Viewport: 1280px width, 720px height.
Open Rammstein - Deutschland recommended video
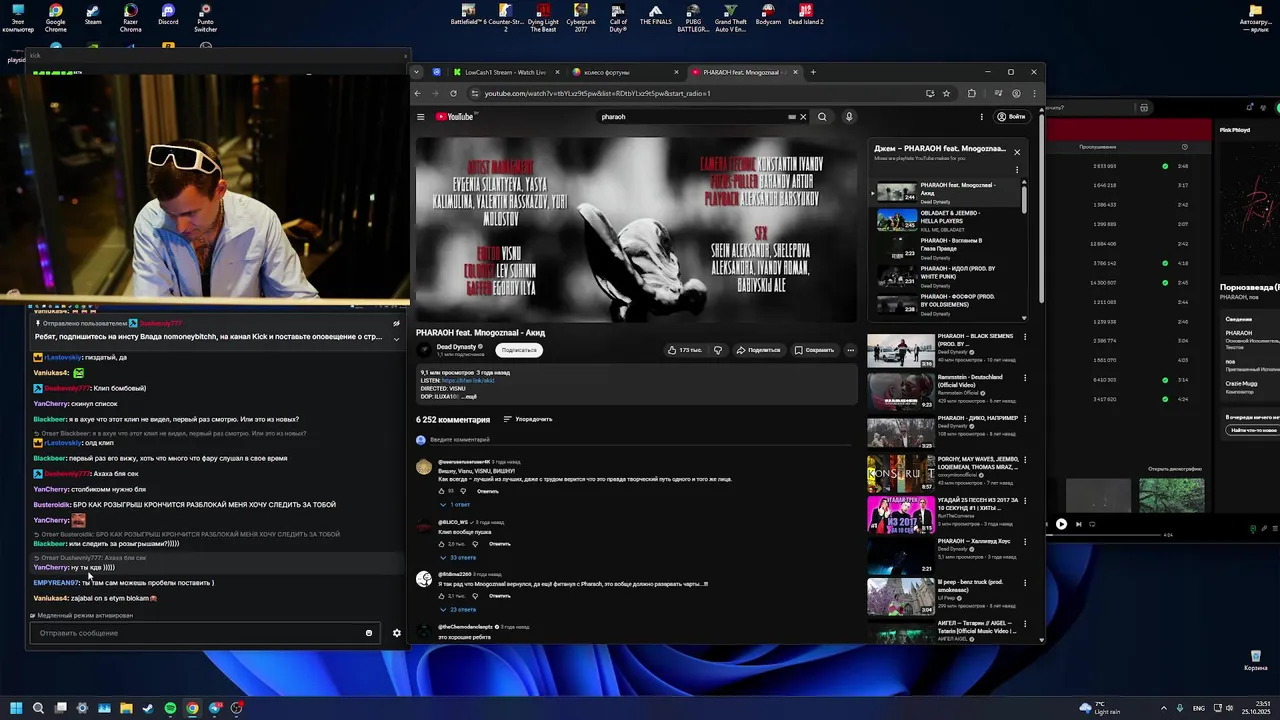coord(943,391)
